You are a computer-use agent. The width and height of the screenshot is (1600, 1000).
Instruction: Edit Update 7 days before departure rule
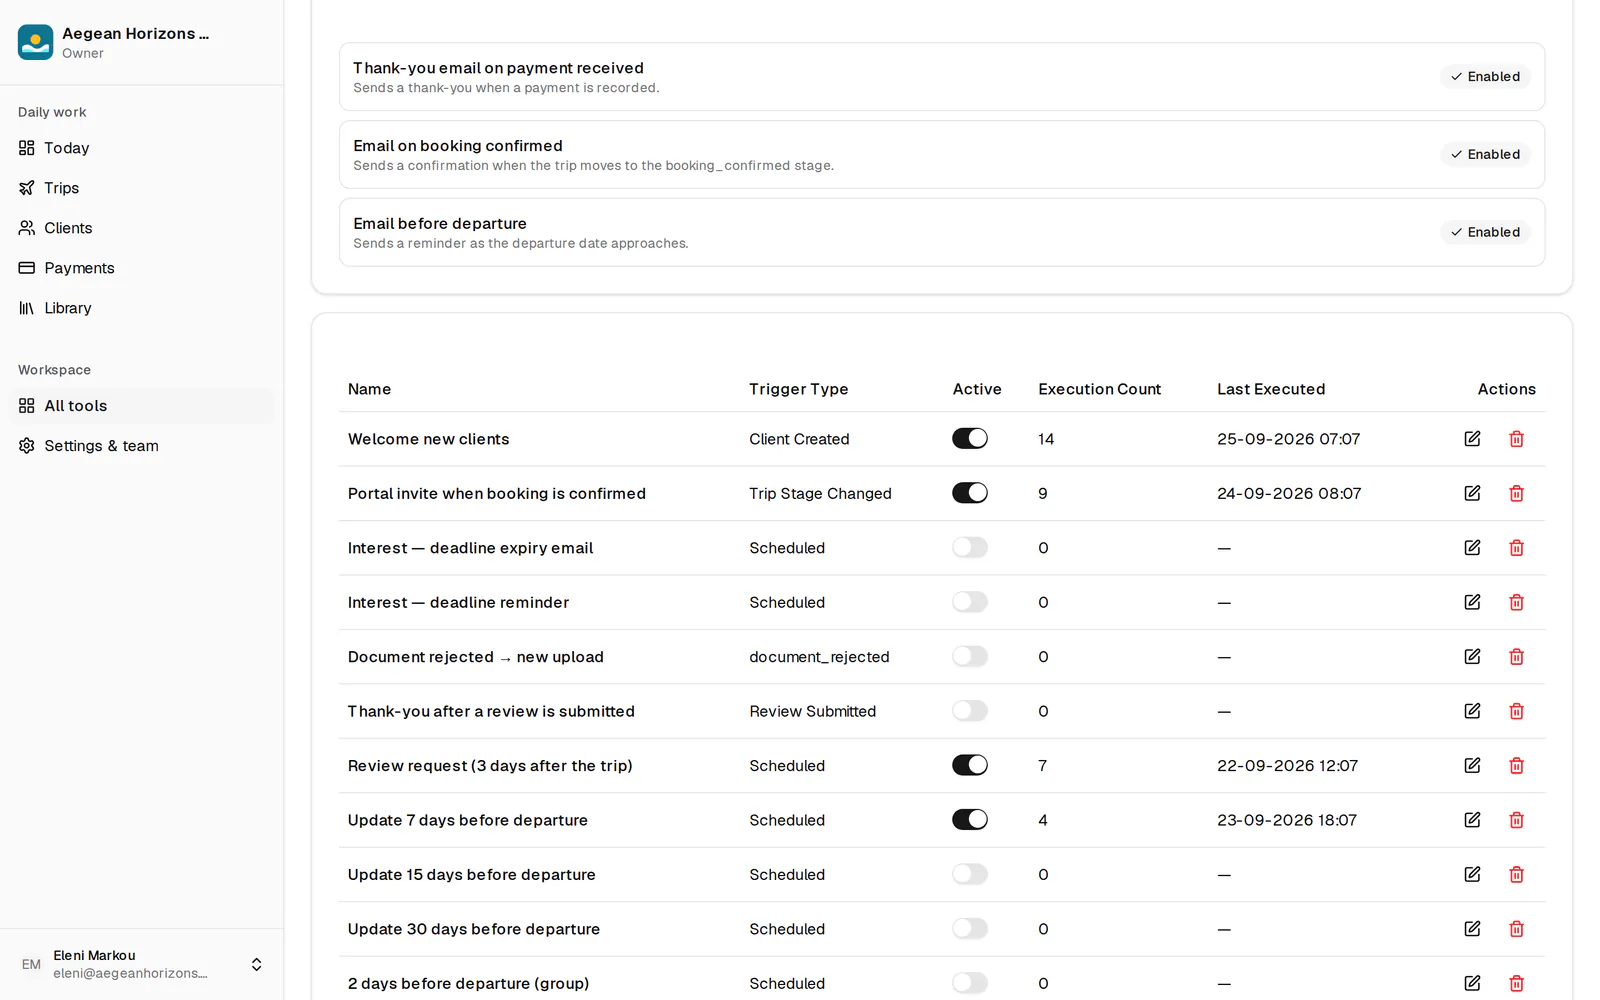1472,820
